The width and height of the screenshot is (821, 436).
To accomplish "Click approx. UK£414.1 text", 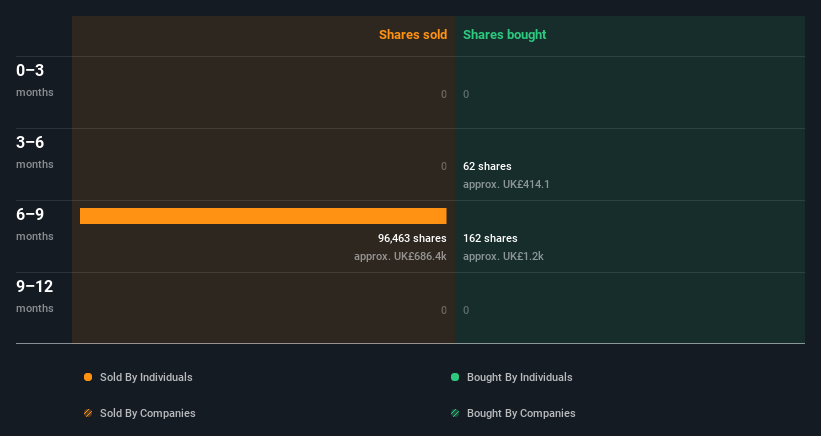I will pos(506,184).
